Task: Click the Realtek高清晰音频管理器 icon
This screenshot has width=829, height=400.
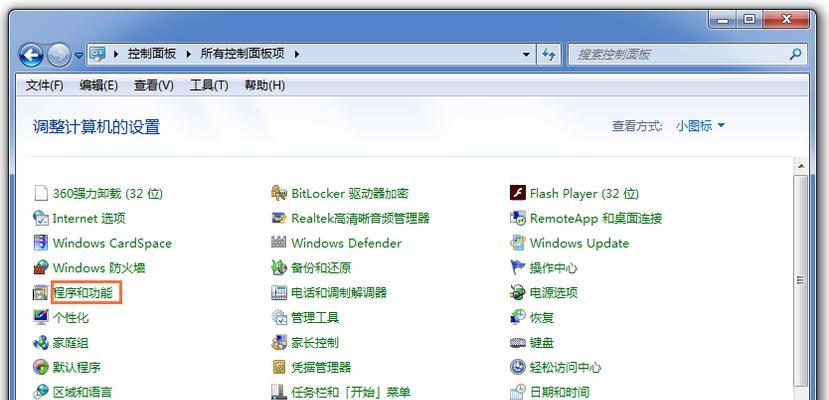Action: [279, 218]
